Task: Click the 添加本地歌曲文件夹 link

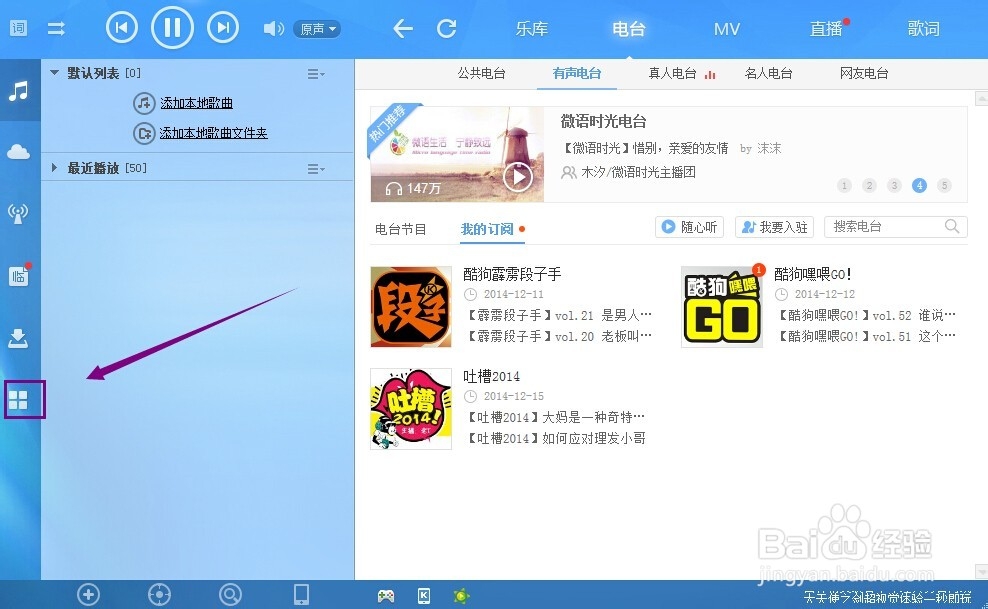Action: tap(214, 133)
